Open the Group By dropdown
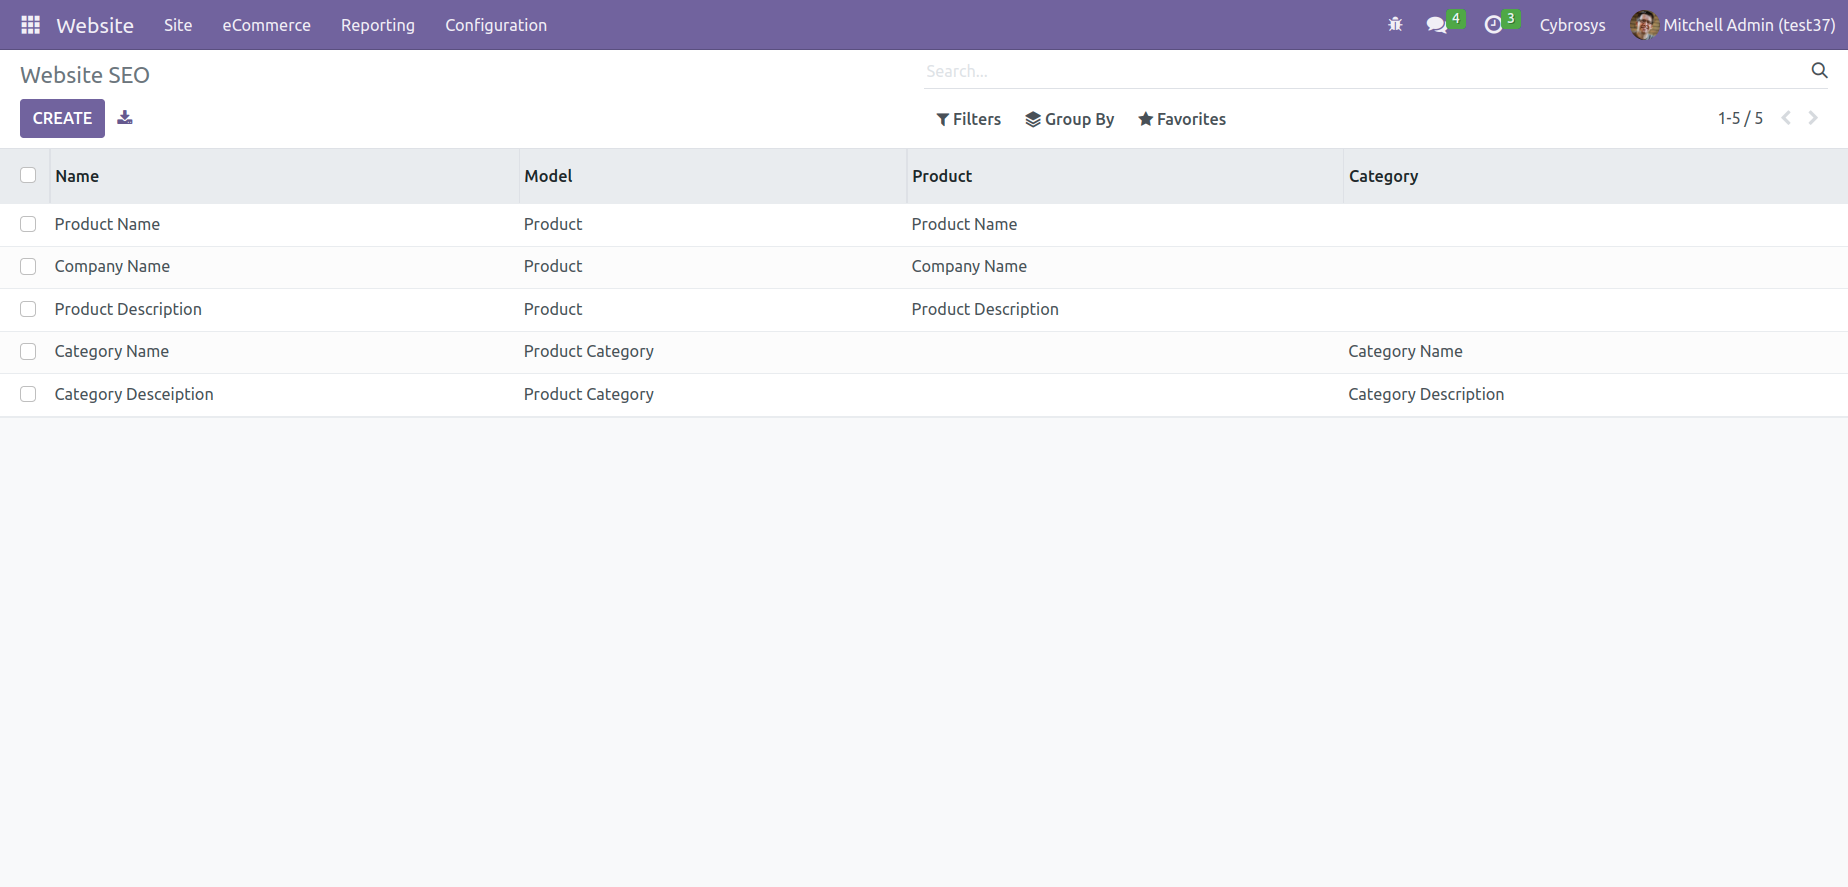The width and height of the screenshot is (1848, 887). click(1069, 119)
